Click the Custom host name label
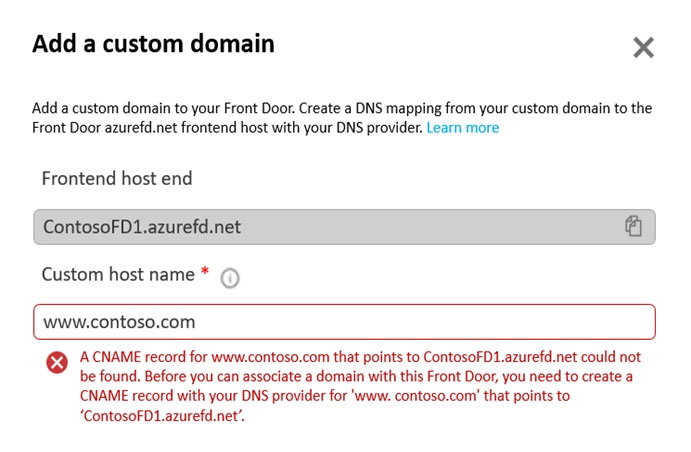691x452 pixels. pyautogui.click(x=118, y=274)
